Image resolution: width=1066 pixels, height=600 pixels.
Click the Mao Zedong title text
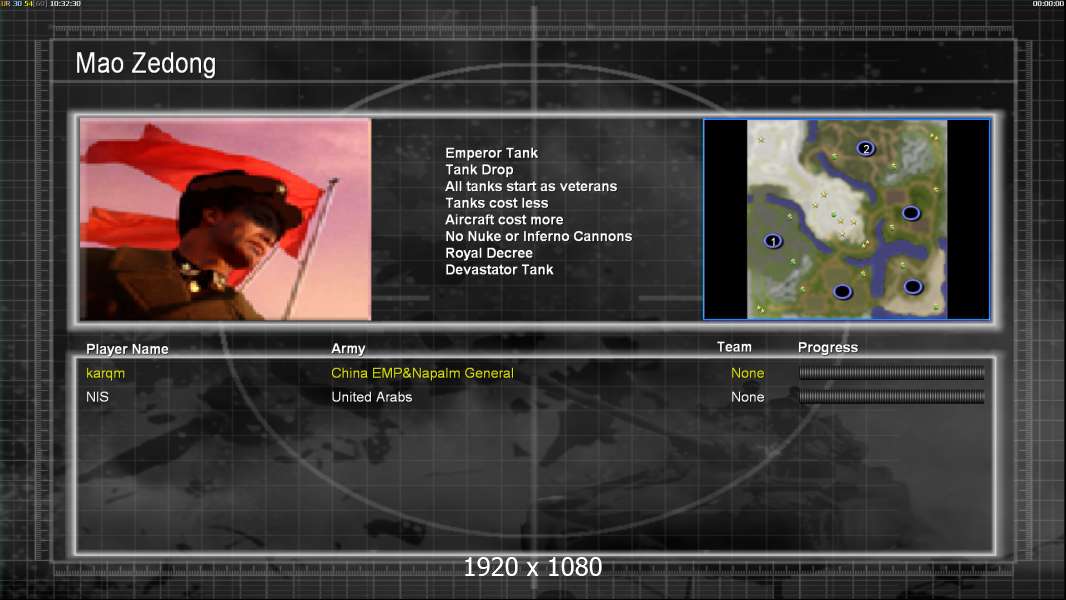(x=145, y=64)
